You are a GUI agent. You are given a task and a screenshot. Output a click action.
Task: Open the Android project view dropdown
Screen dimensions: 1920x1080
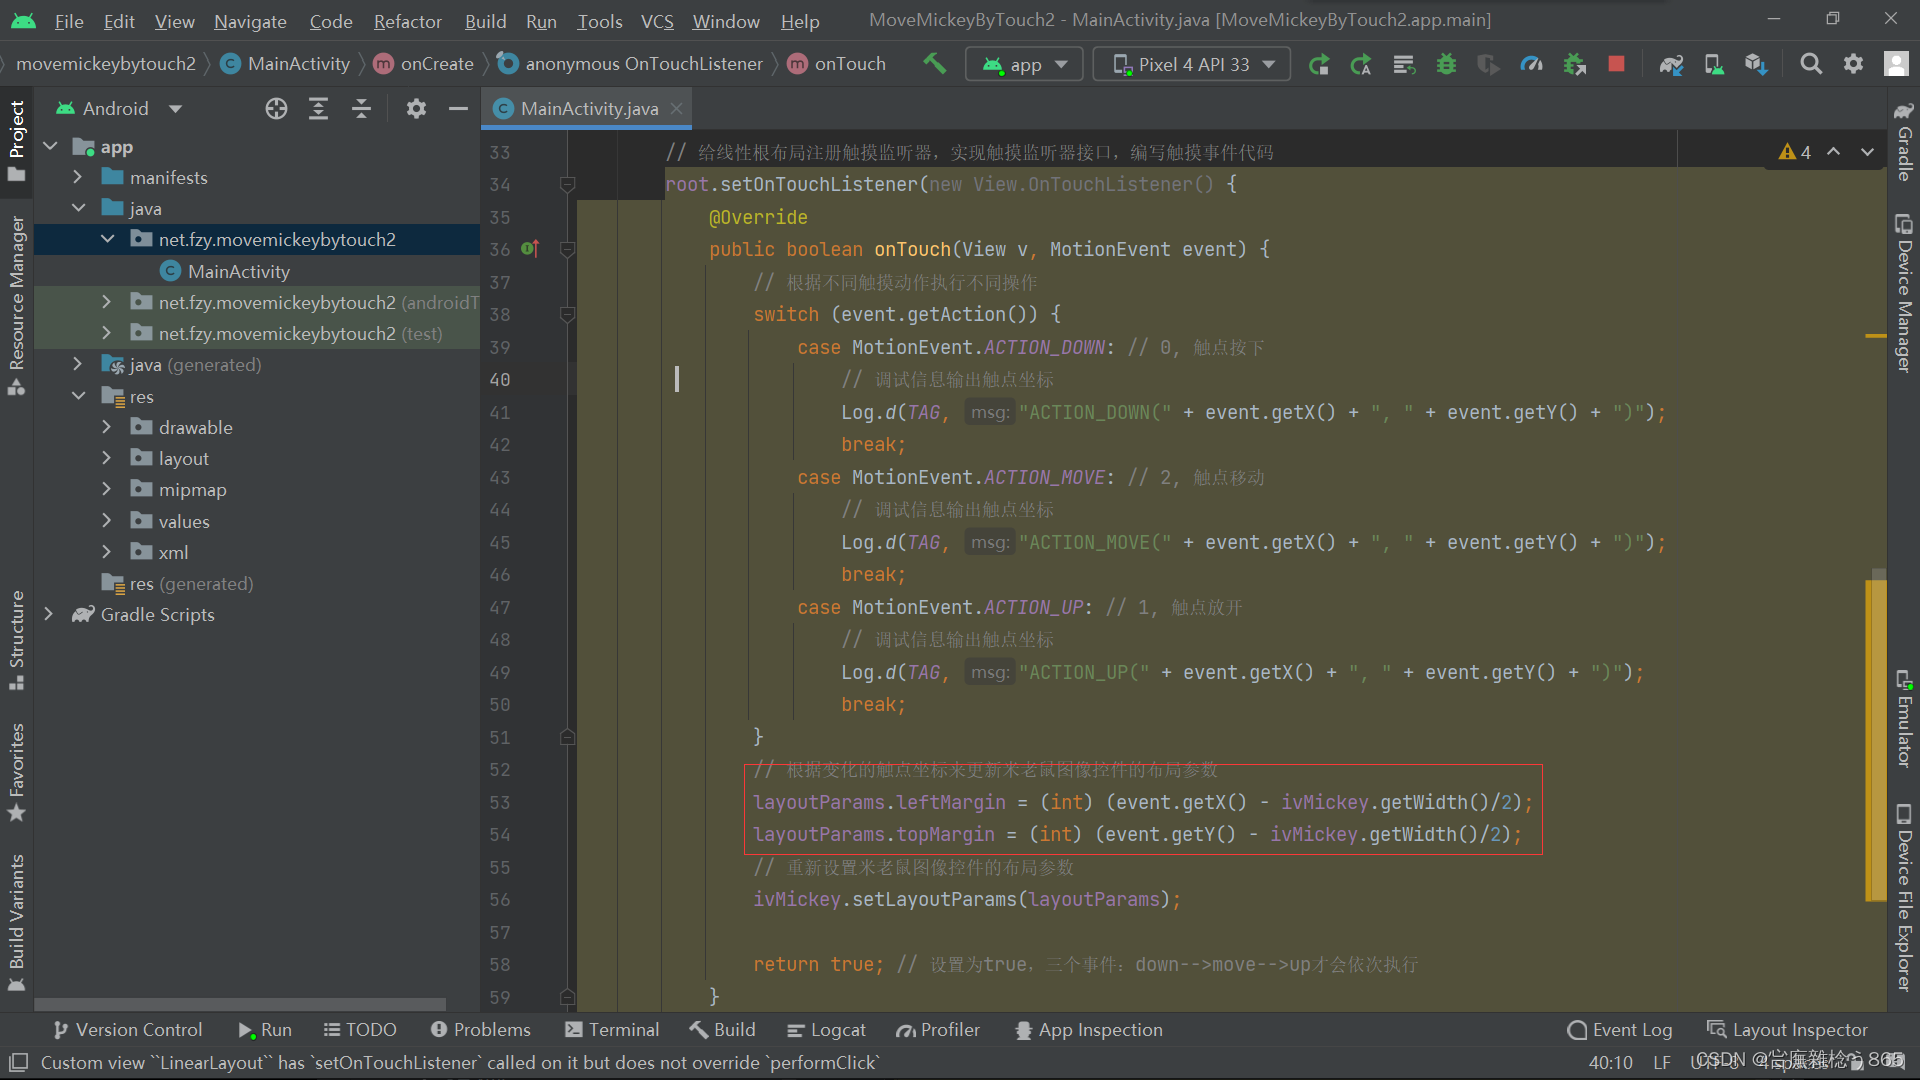pos(120,109)
